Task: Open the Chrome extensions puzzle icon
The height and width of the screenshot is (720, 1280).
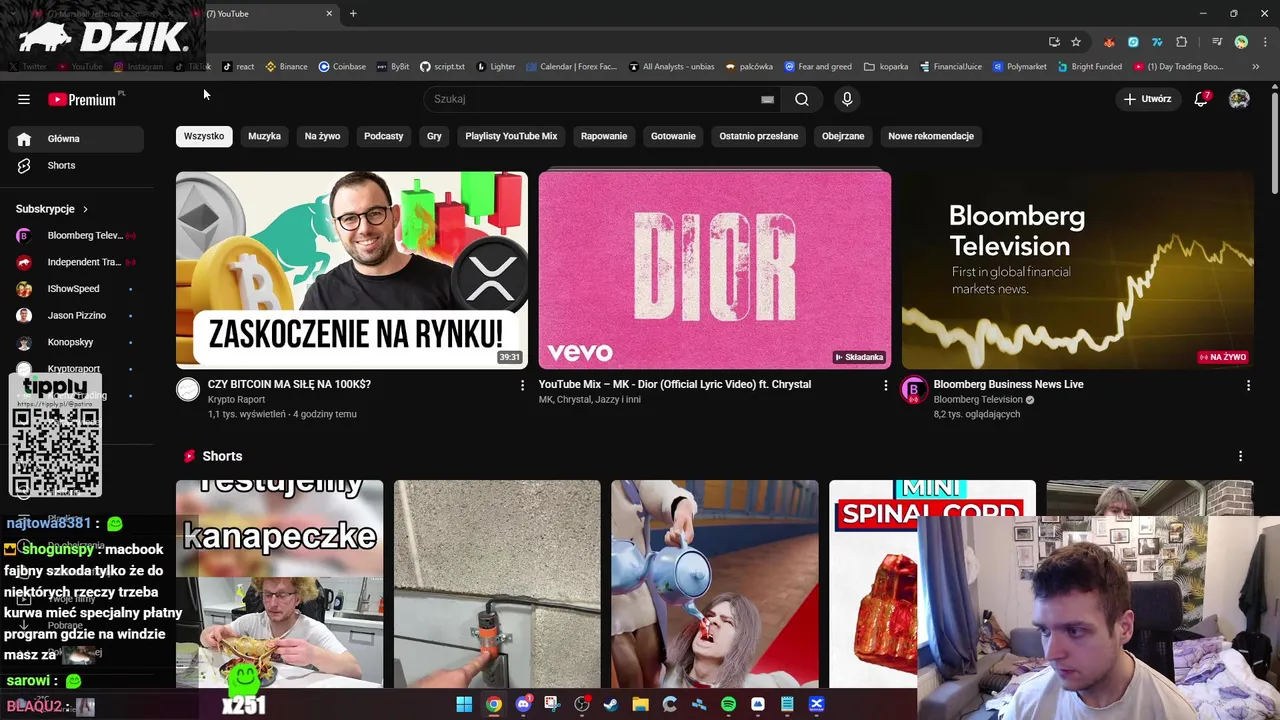Action: click(x=1181, y=42)
